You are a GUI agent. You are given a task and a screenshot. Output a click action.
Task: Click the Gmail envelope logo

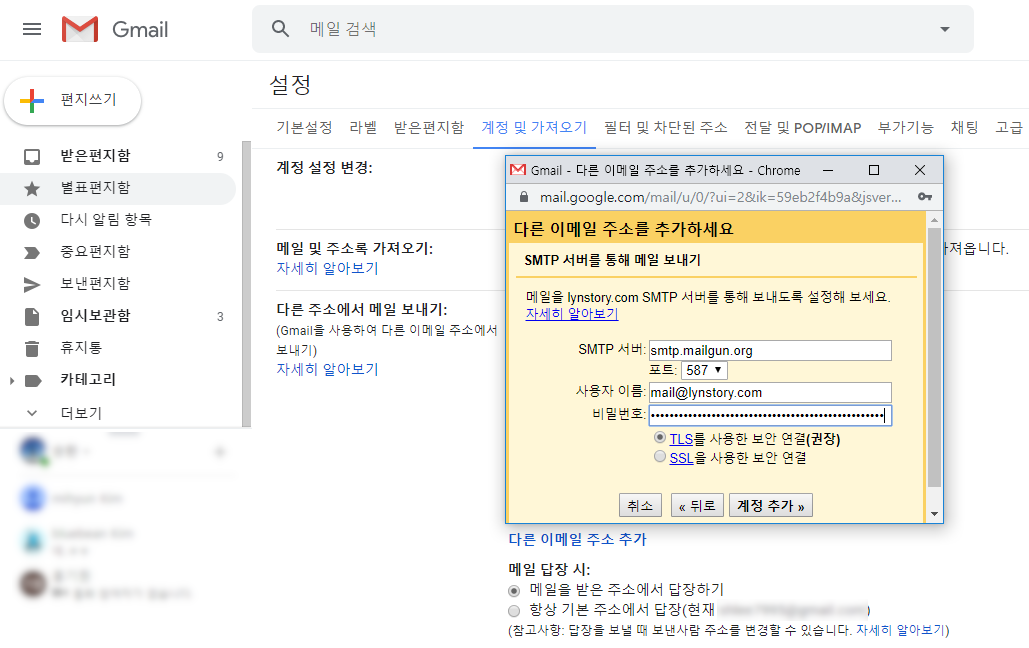click(80, 29)
